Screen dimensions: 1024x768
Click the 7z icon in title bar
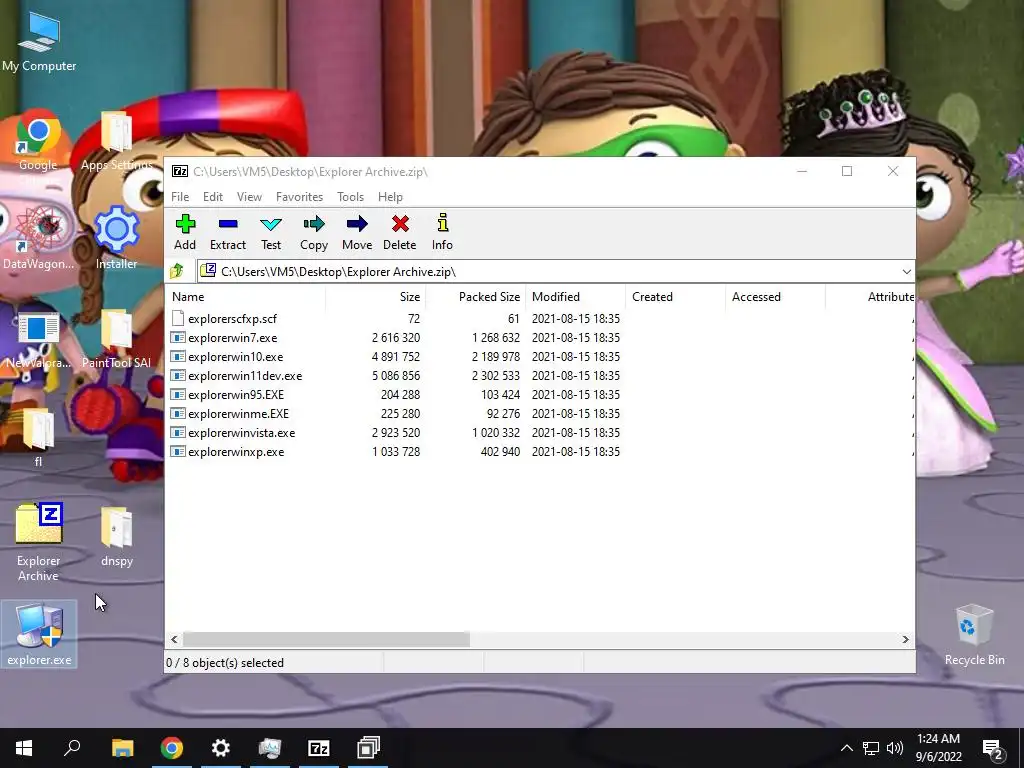(180, 171)
